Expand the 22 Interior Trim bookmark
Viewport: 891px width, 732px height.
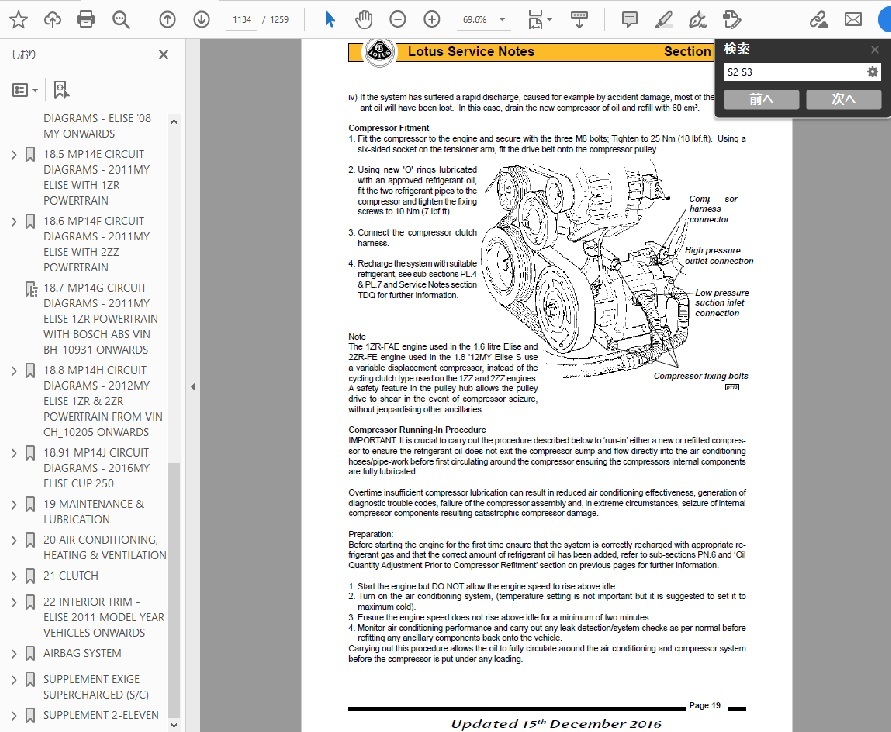click(x=14, y=602)
